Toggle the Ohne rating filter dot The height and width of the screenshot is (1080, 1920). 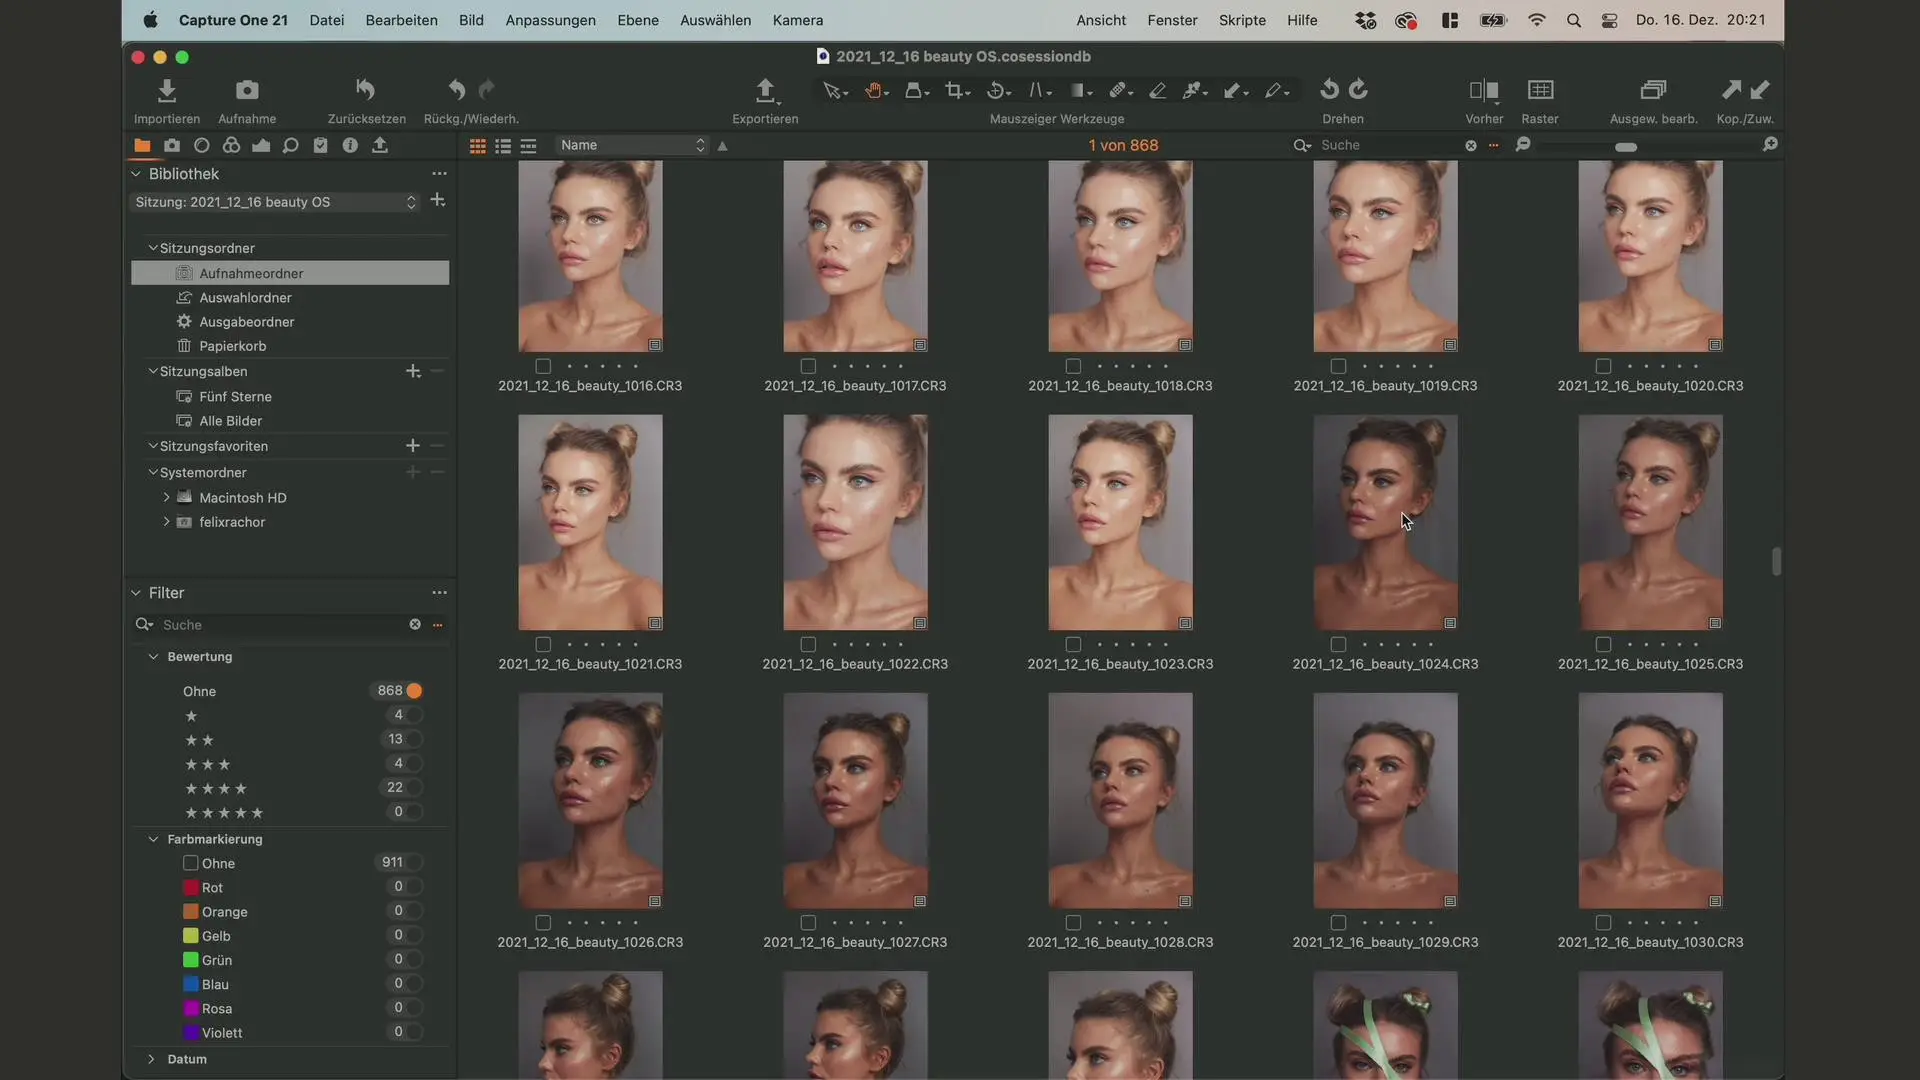click(x=414, y=691)
